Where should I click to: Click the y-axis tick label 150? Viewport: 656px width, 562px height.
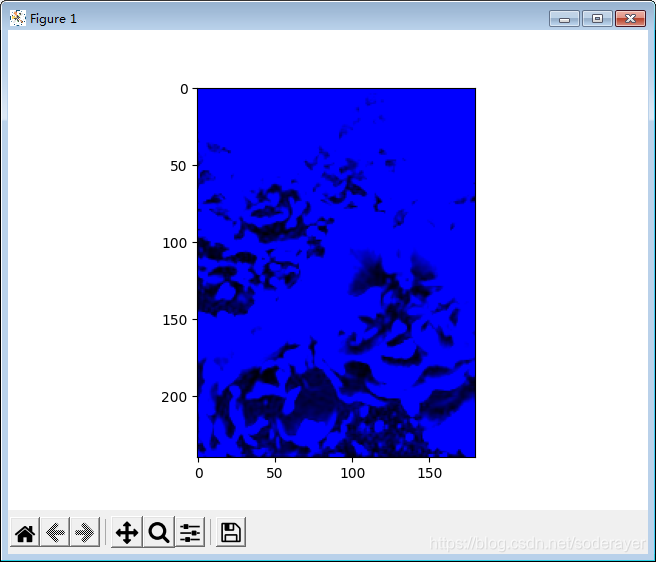[x=174, y=320]
